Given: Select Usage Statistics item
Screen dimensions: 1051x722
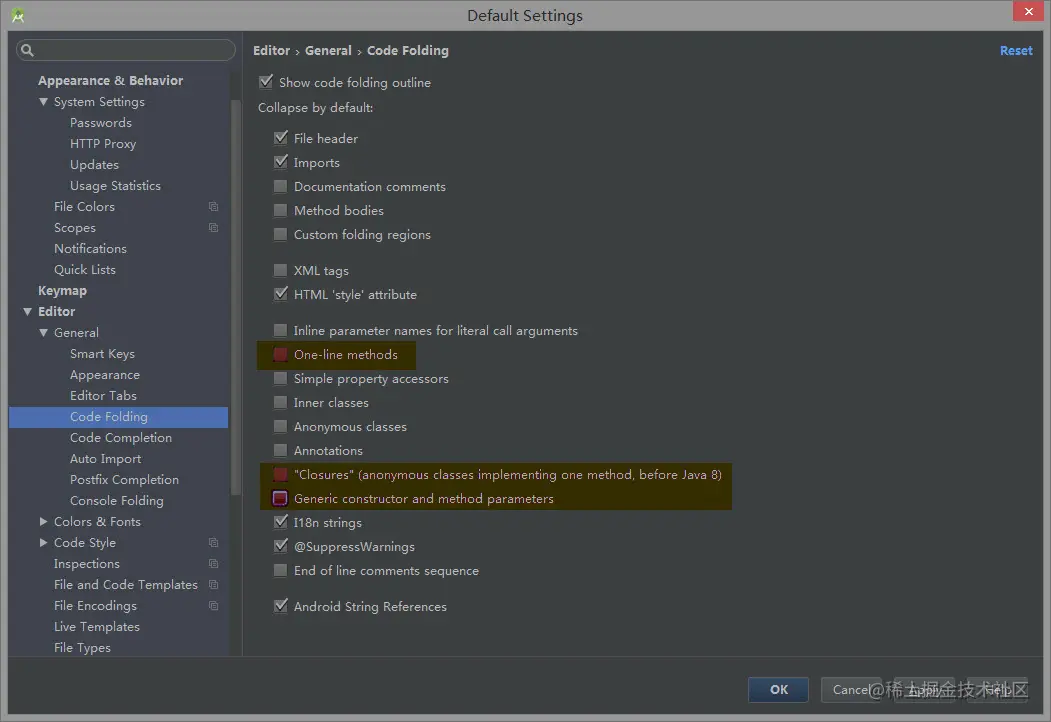Looking at the screenshot, I should (x=115, y=186).
